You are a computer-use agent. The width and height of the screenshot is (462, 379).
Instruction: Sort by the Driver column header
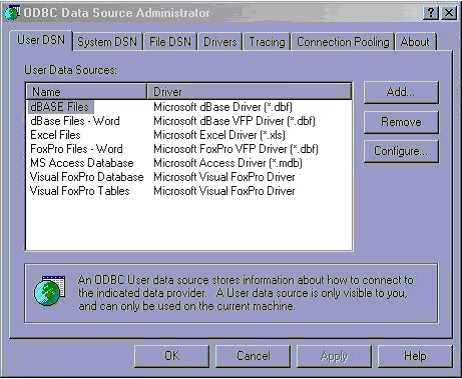point(249,91)
